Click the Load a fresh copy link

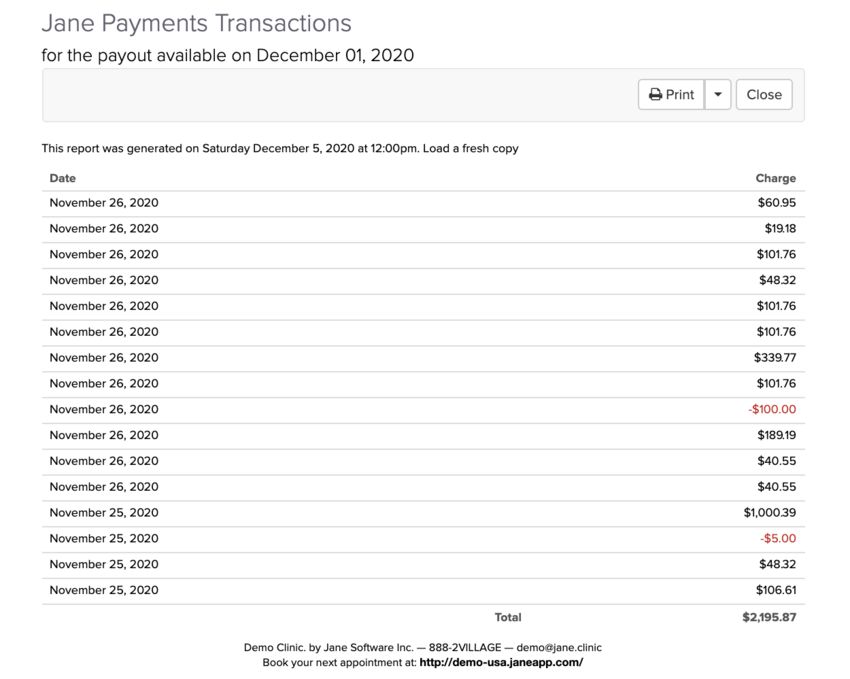pos(471,149)
